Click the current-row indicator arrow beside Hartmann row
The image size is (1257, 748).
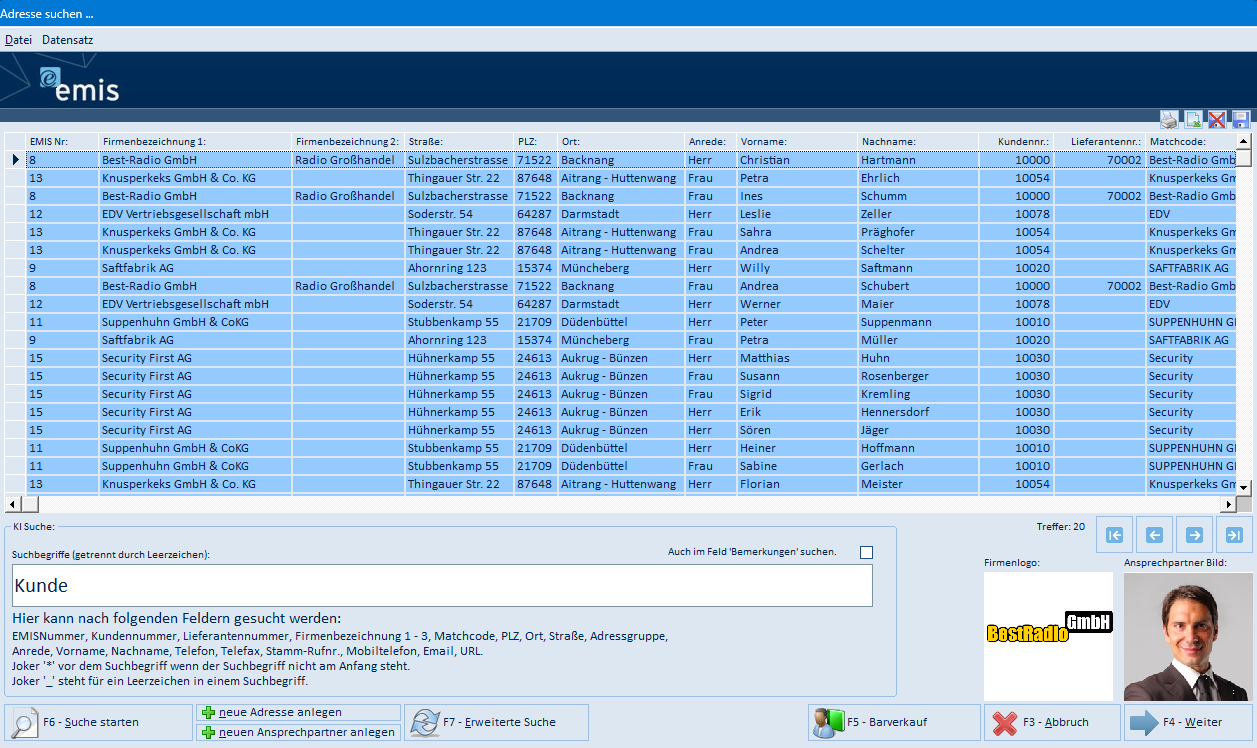click(x=15, y=160)
